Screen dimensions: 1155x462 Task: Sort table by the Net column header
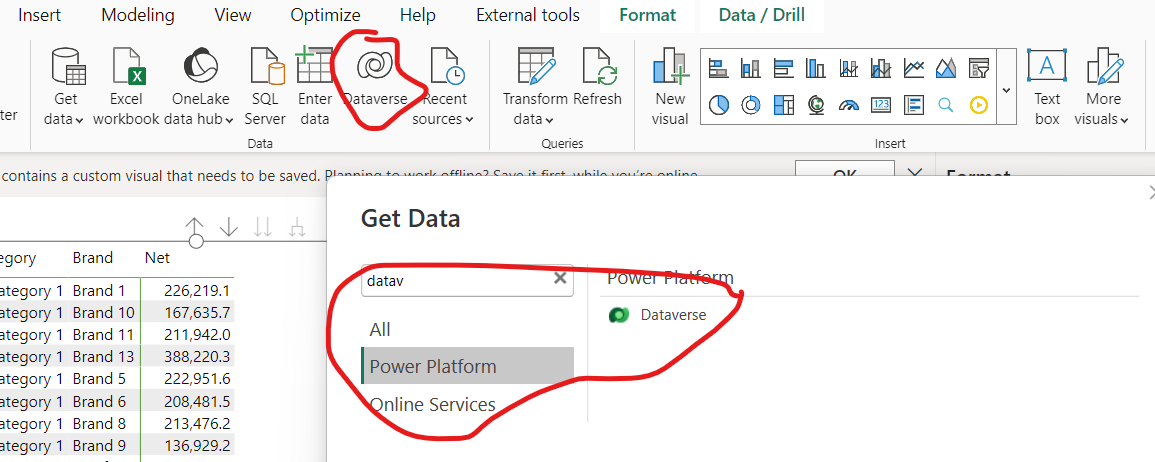[x=158, y=257]
